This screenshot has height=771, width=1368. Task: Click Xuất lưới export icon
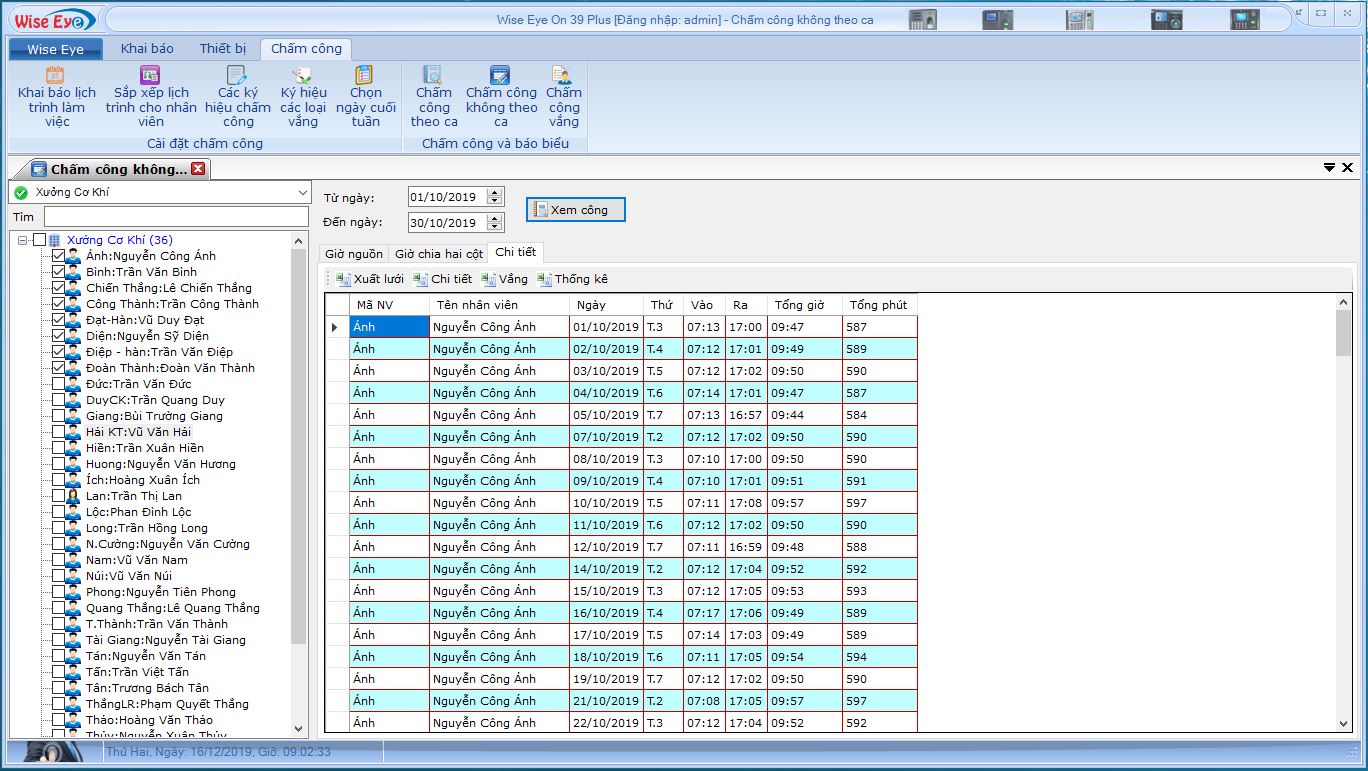(344, 280)
